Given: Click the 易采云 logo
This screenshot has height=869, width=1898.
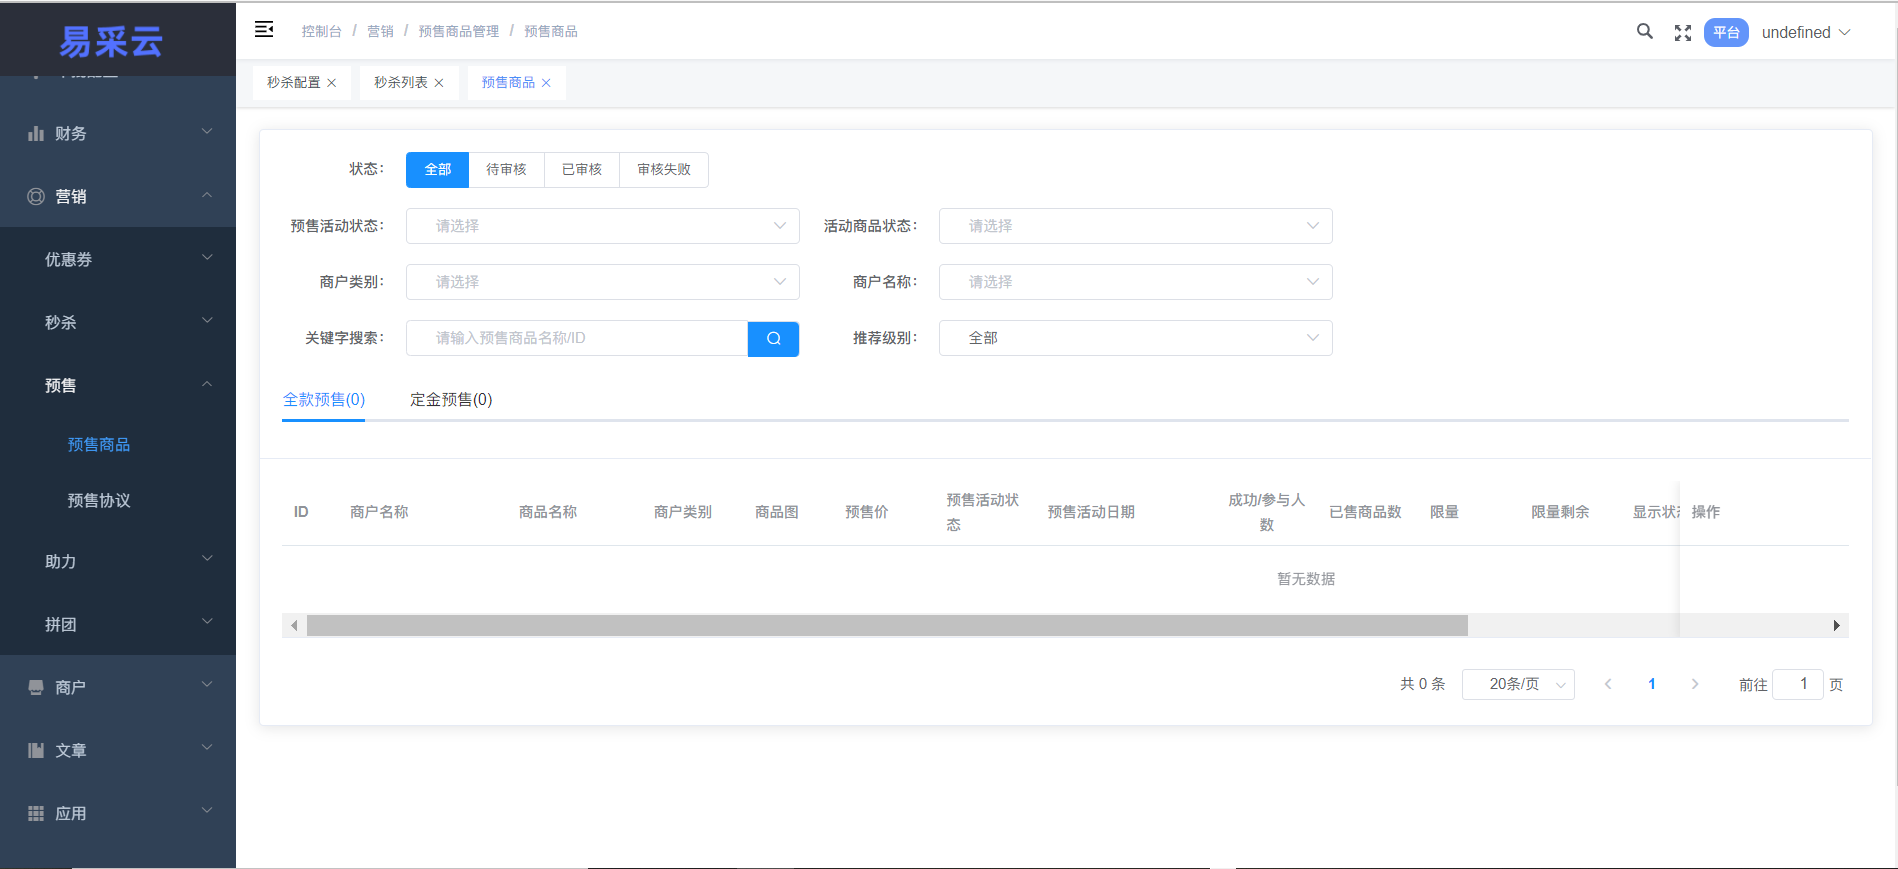Looking at the screenshot, I should point(111,42).
